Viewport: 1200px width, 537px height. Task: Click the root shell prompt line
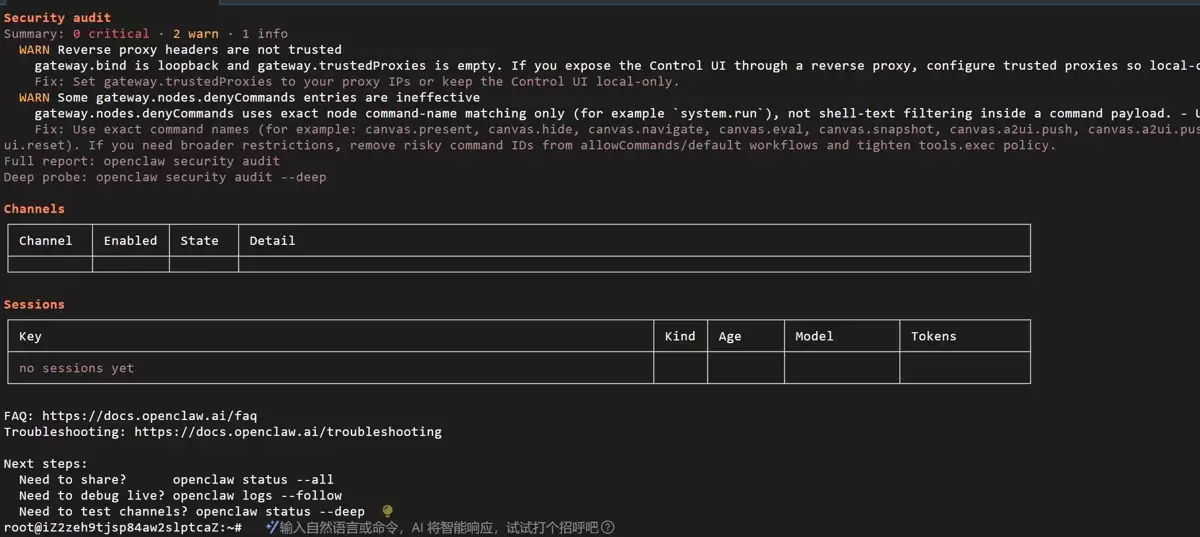pos(122,527)
